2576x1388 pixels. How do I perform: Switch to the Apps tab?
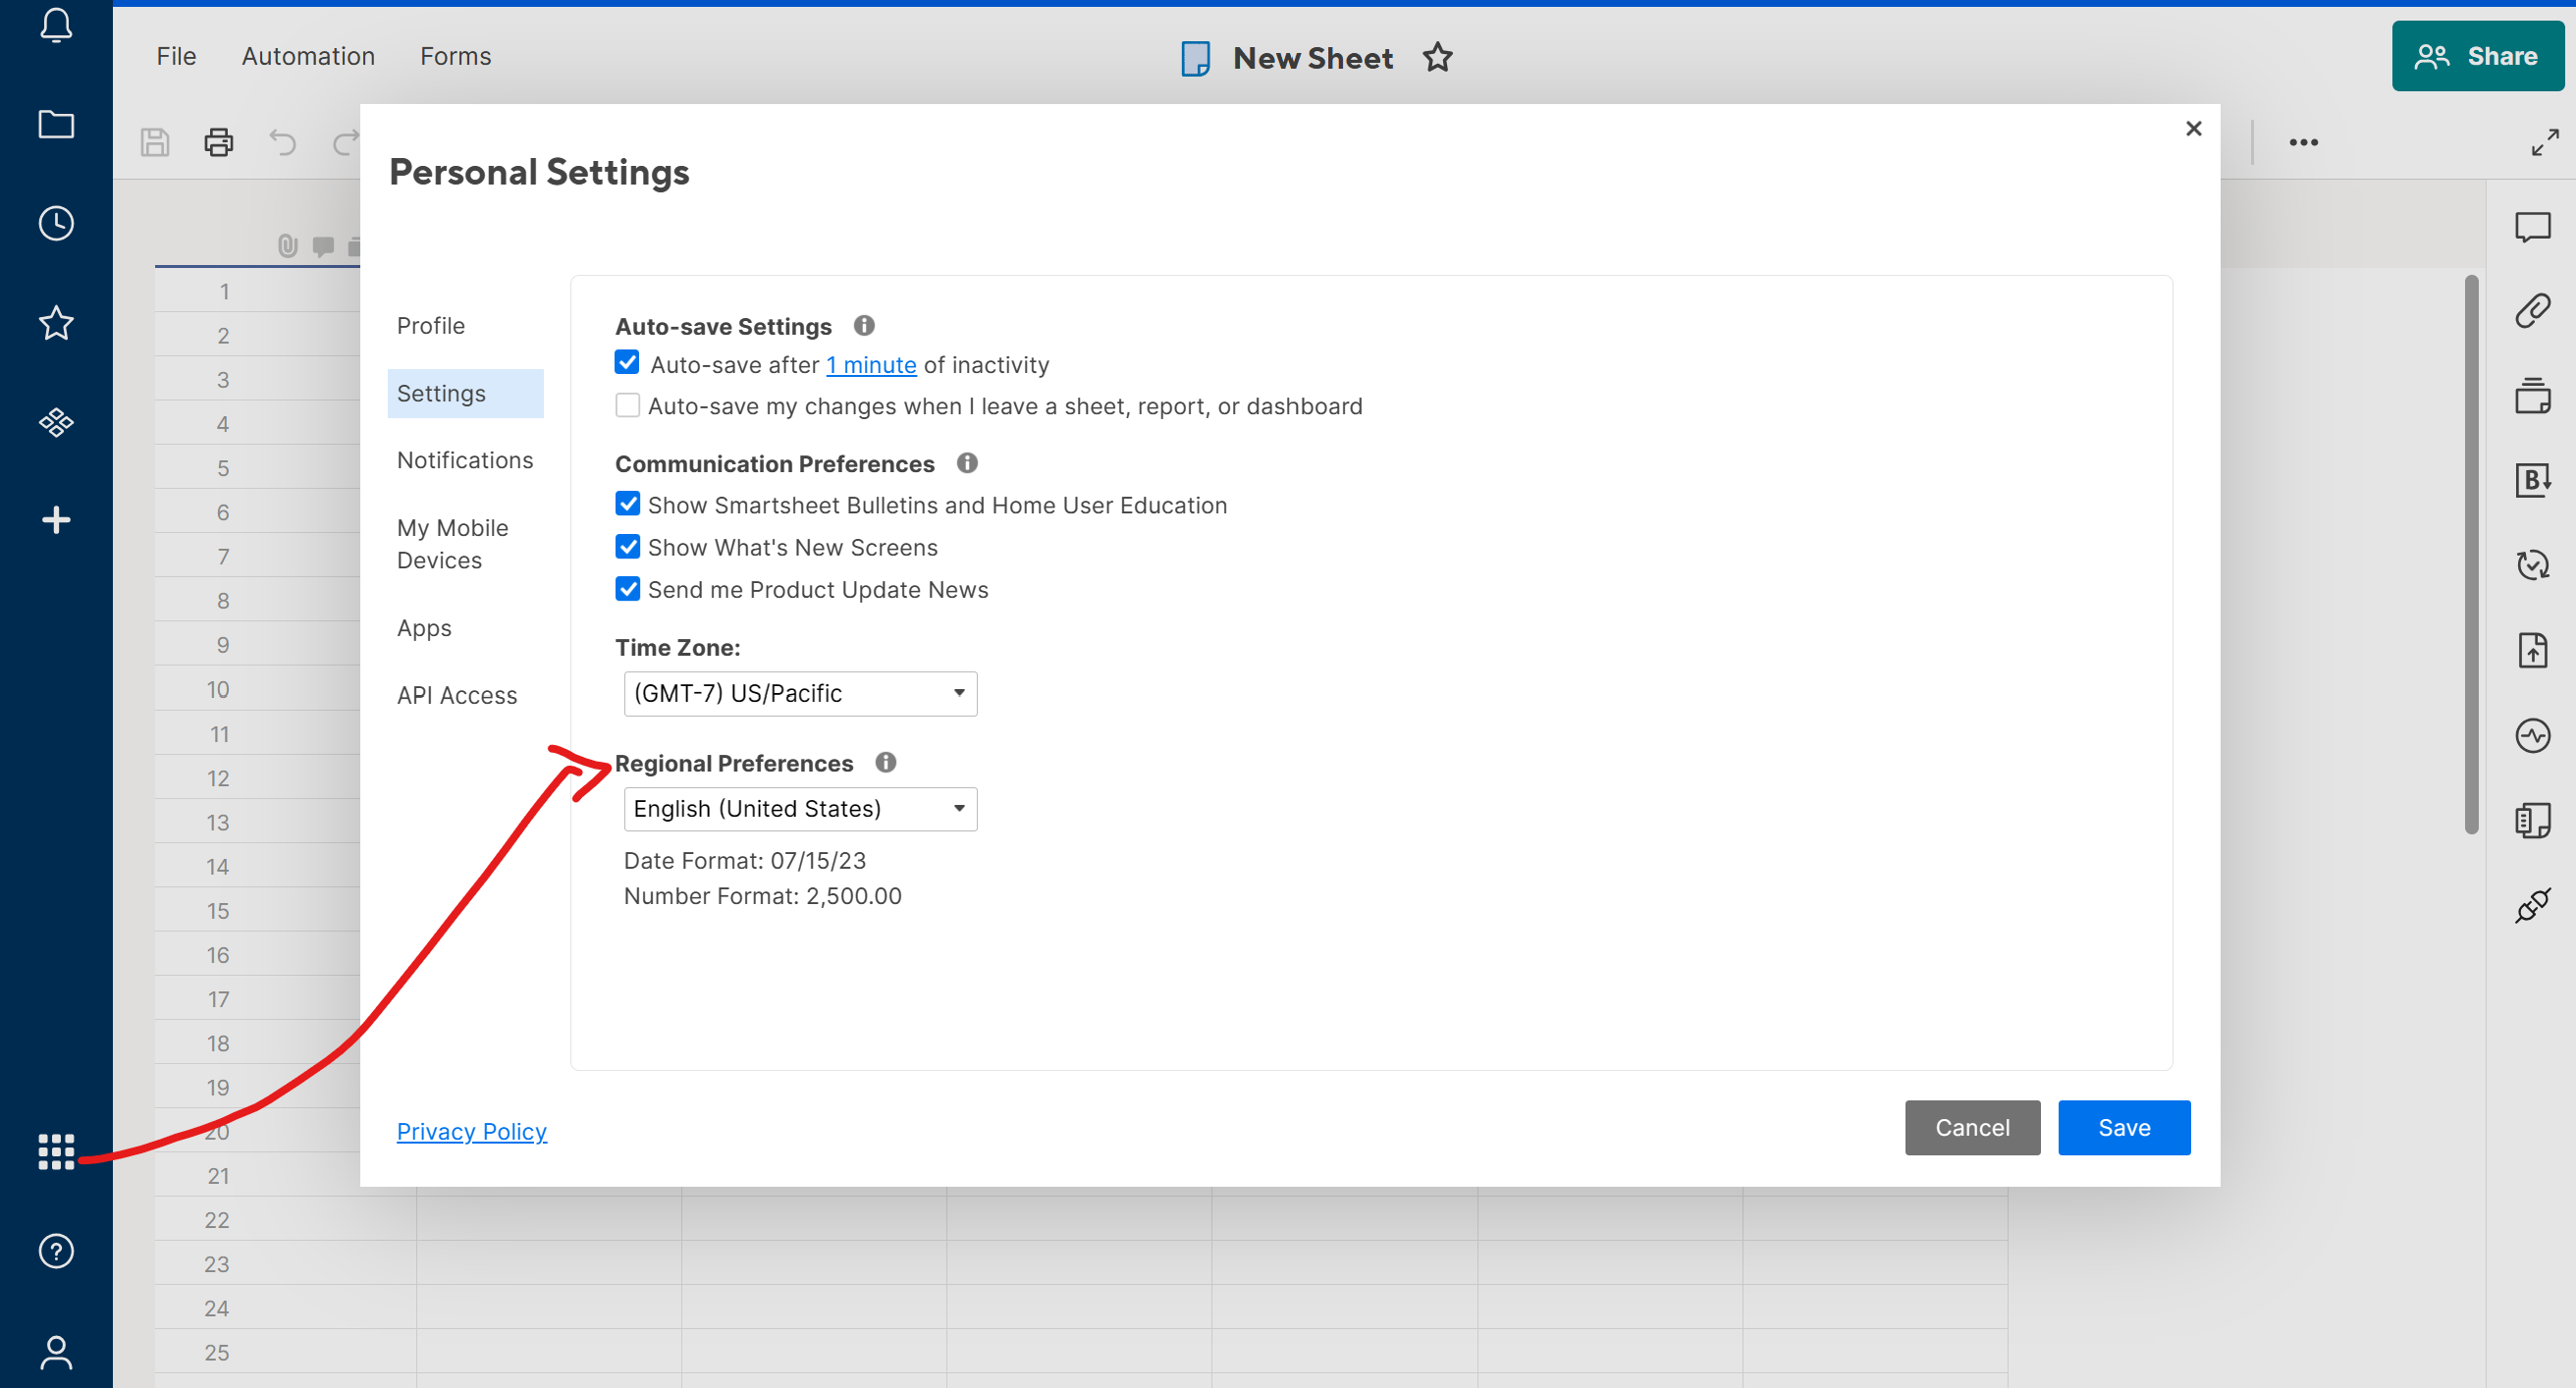tap(424, 628)
